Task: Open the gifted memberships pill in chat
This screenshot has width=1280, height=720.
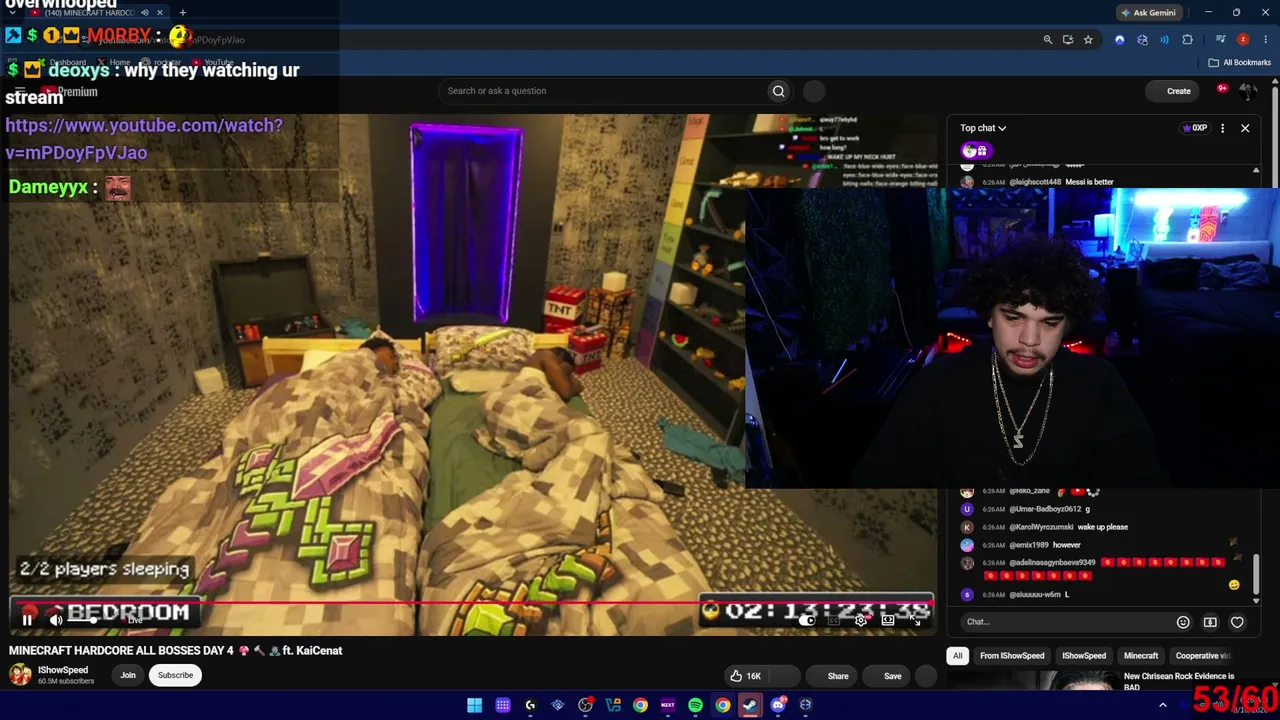Action: 975,151
